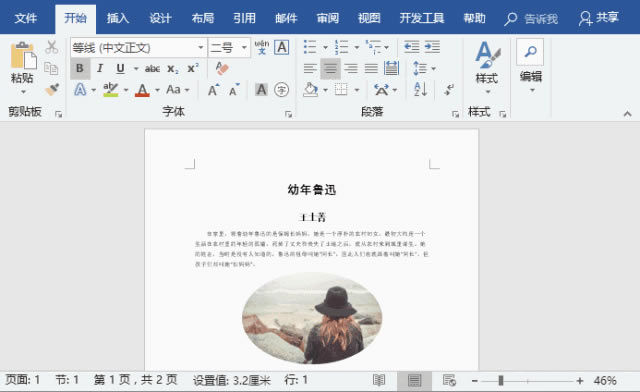Toggle superscript formatting
This screenshot has height=392, width=640.
click(x=193, y=69)
